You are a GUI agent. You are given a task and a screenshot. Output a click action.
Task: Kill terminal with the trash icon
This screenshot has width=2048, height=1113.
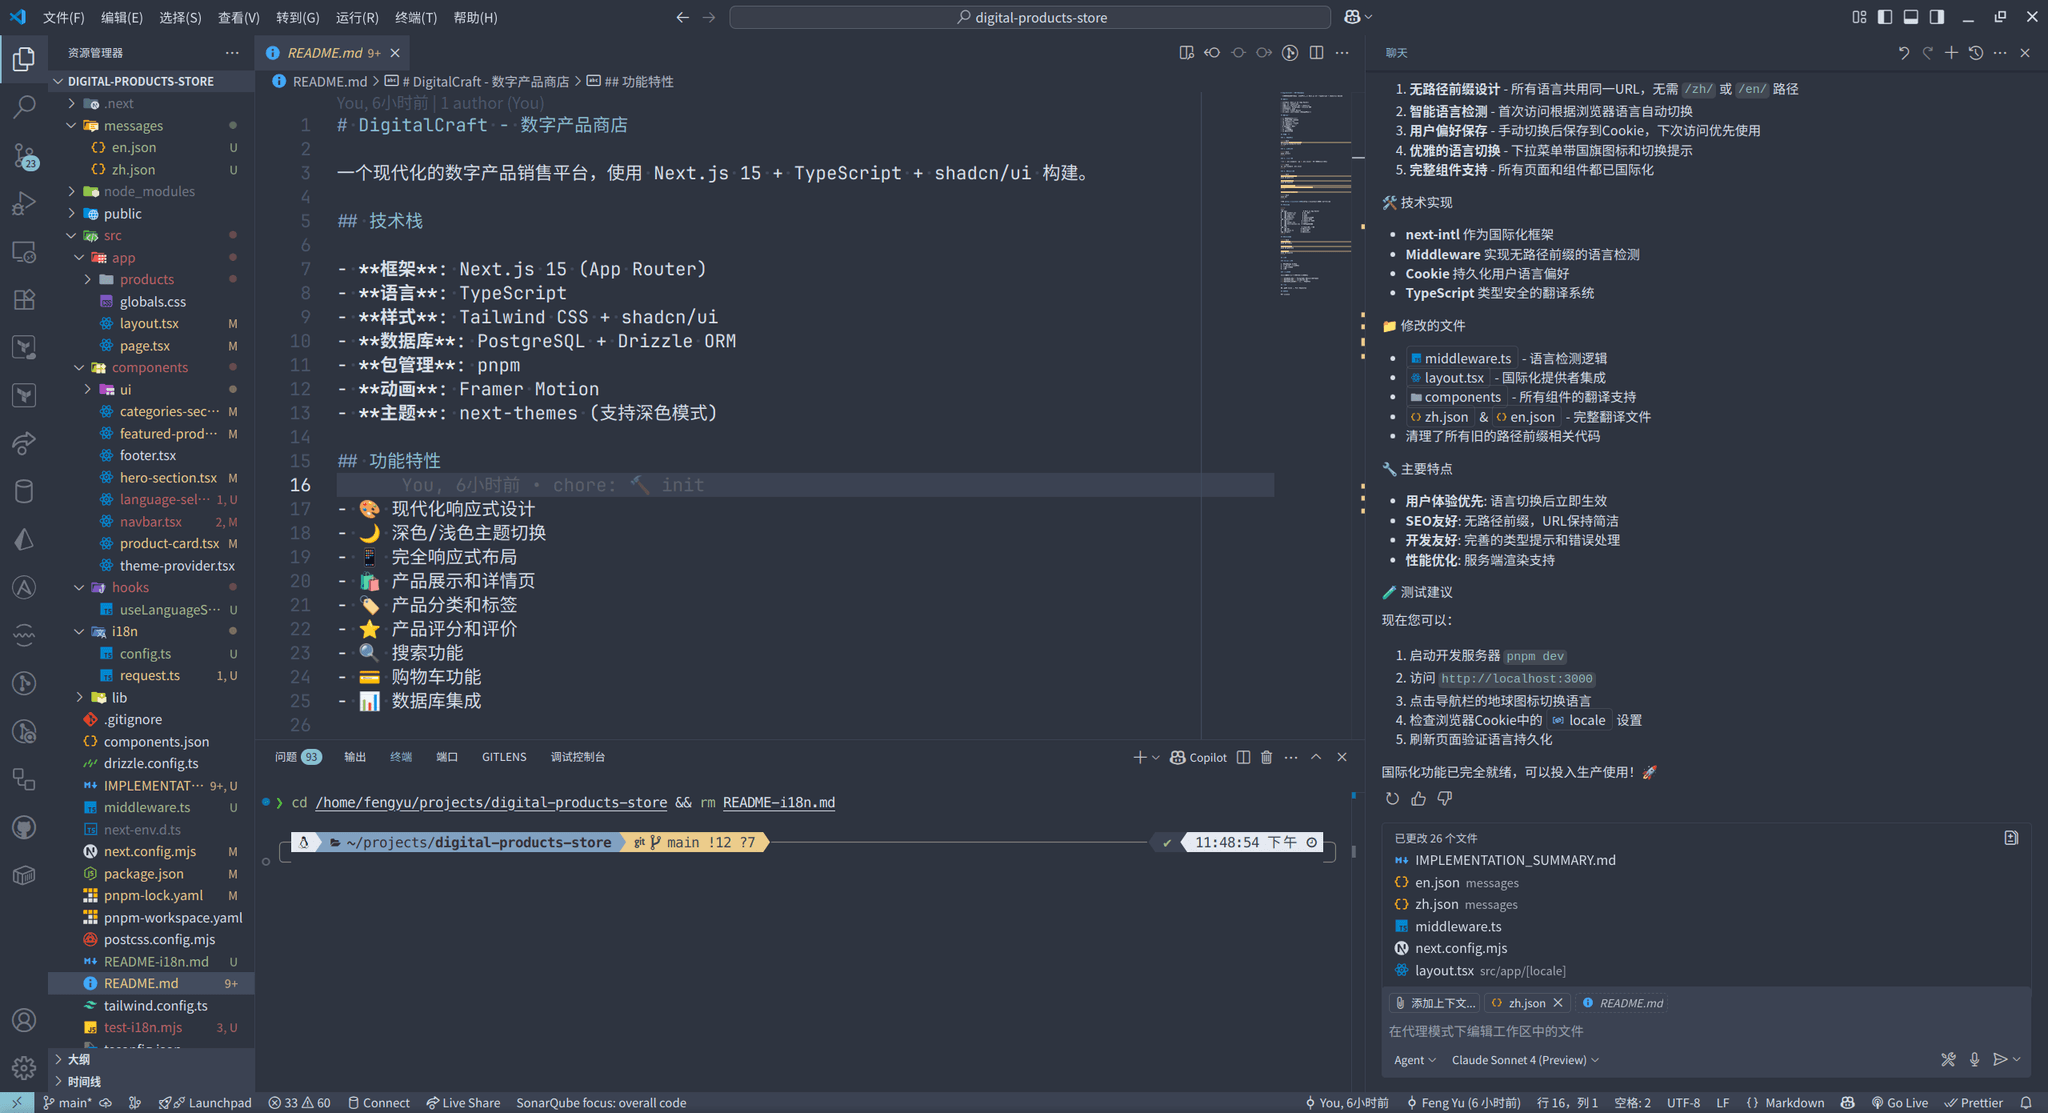[x=1266, y=757]
